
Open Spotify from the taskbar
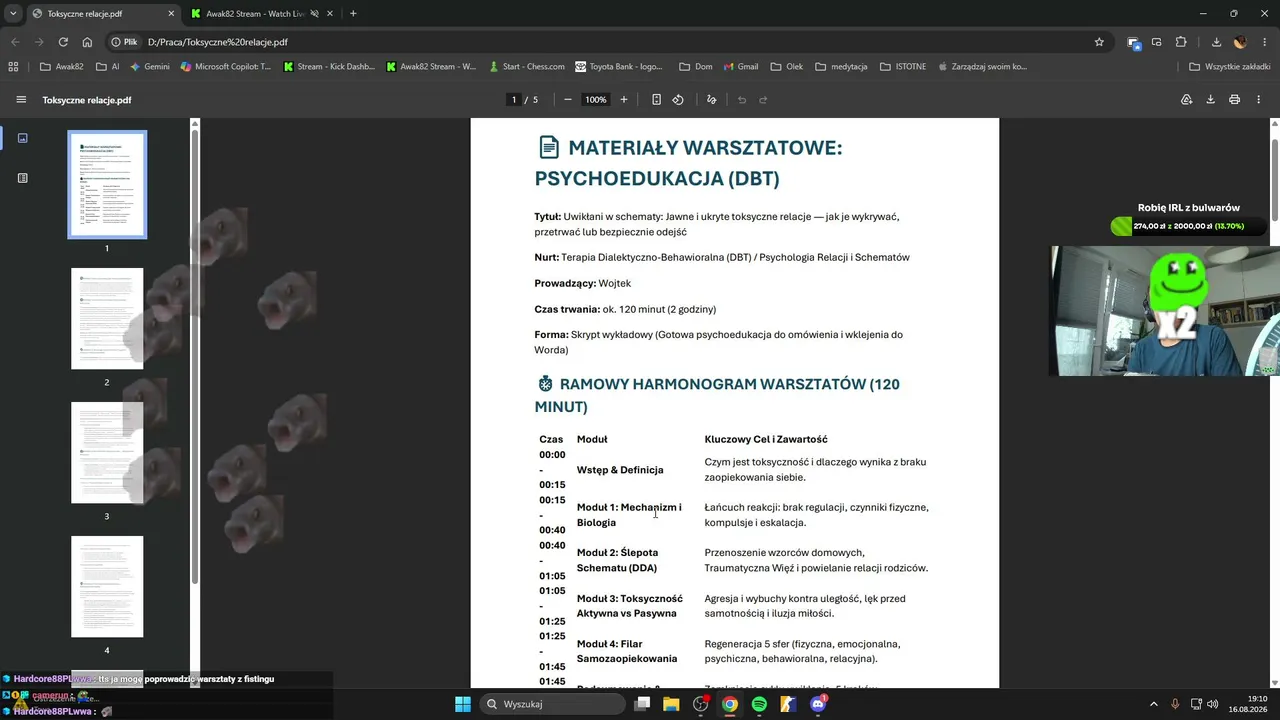click(759, 704)
